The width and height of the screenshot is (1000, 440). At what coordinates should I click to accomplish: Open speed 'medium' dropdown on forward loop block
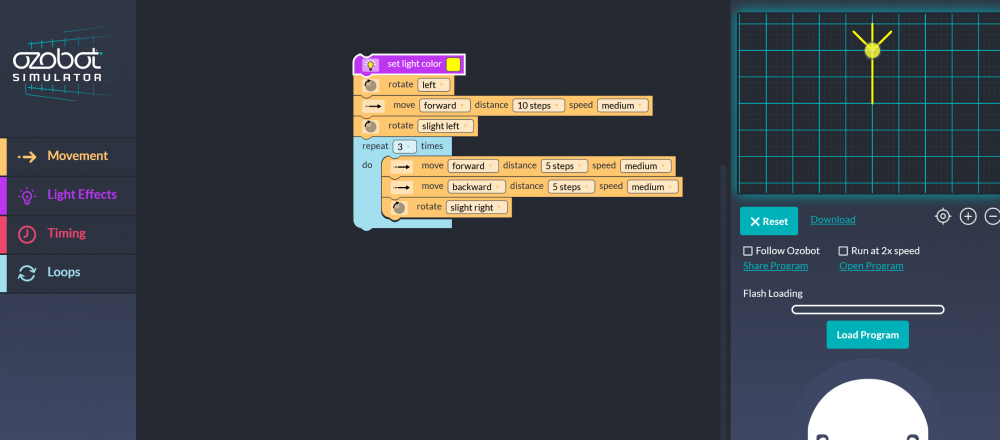coord(645,166)
